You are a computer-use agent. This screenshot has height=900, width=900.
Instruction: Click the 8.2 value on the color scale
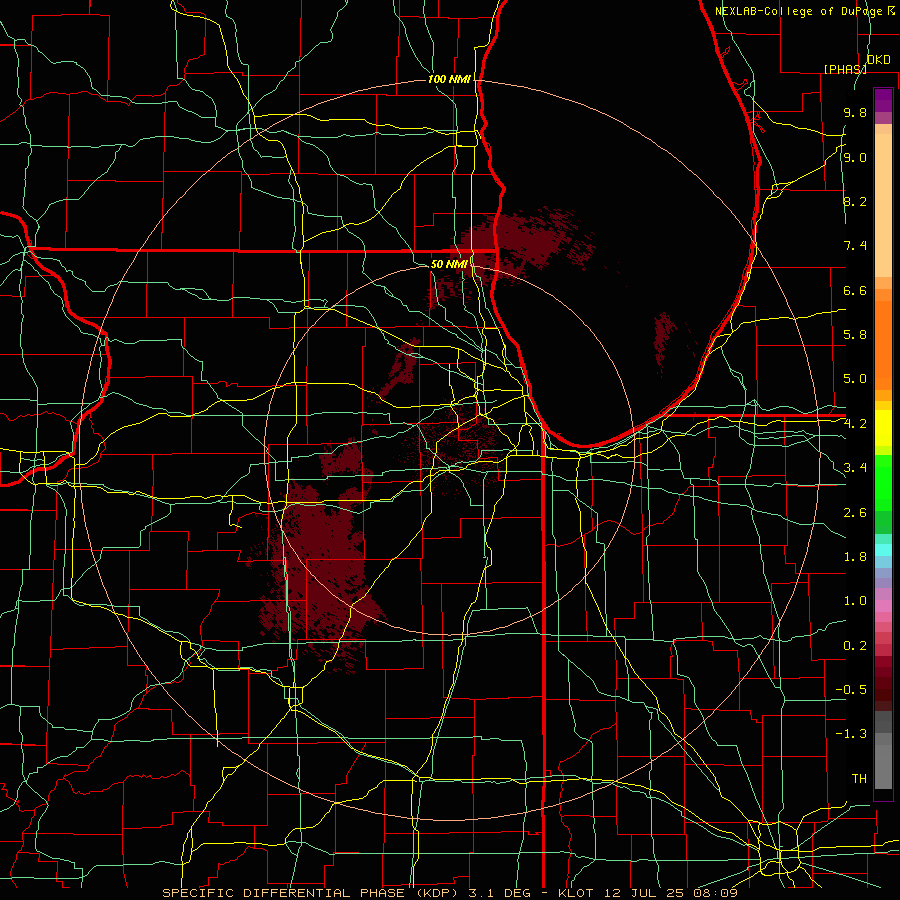coord(855,201)
